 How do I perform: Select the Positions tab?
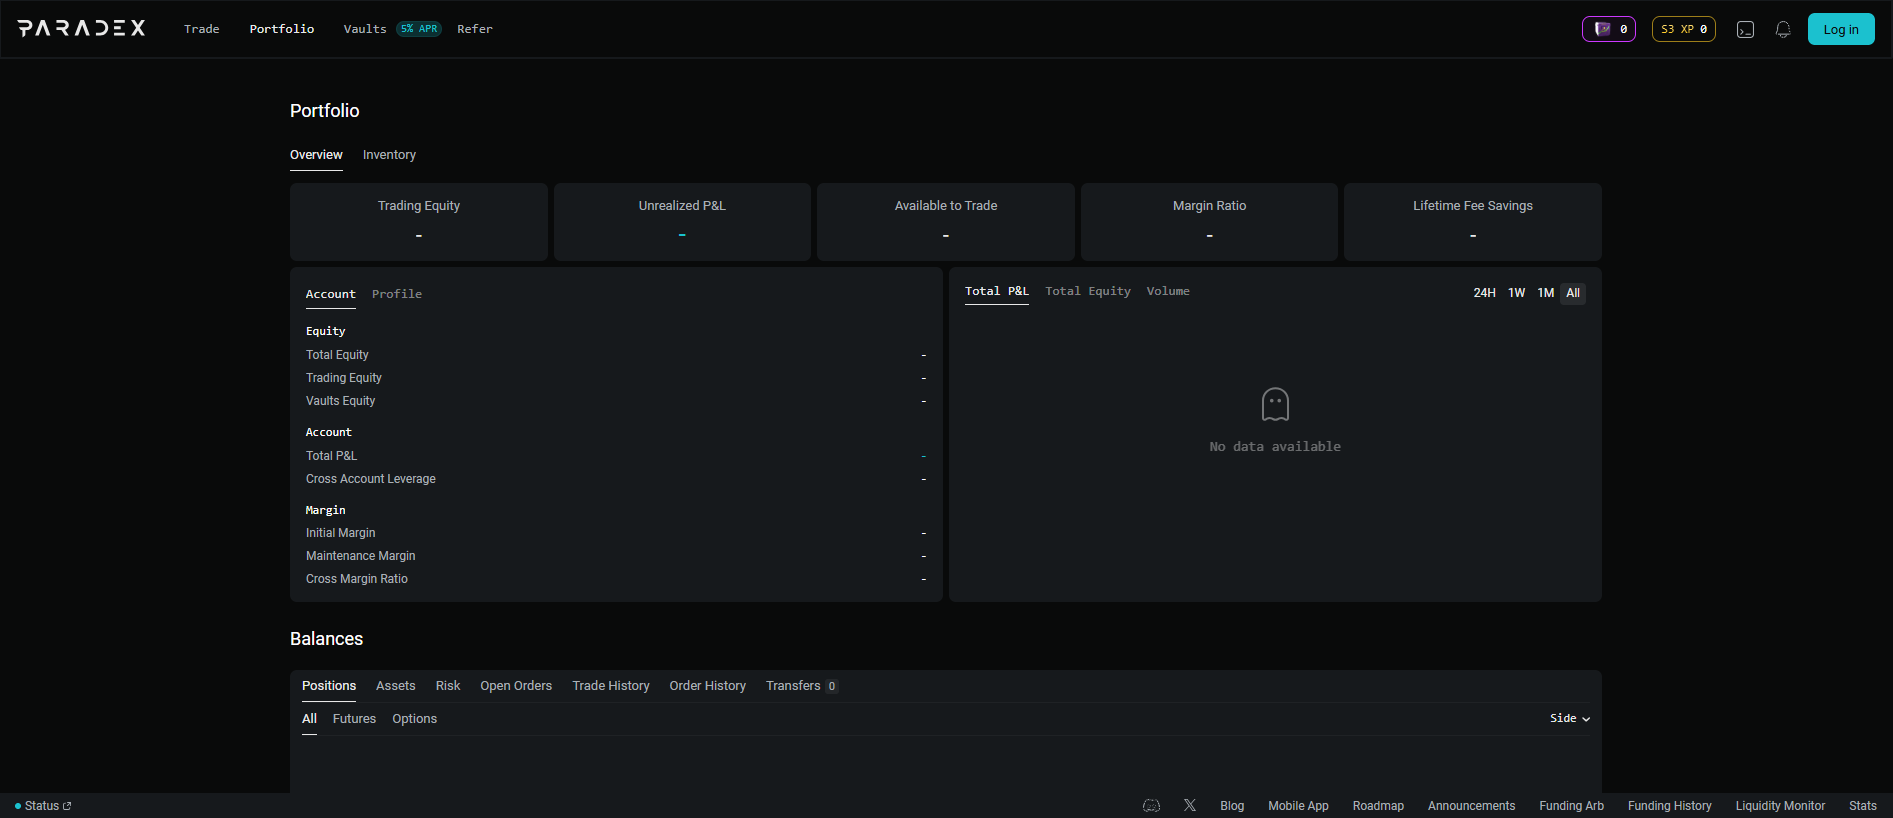pyautogui.click(x=329, y=686)
